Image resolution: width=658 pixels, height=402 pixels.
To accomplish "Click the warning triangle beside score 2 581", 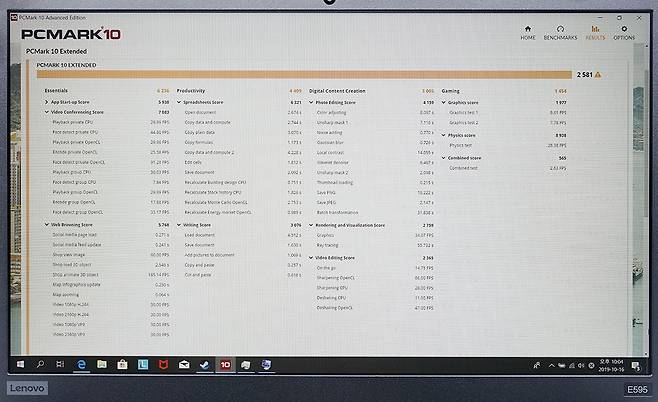I will pos(598,75).
